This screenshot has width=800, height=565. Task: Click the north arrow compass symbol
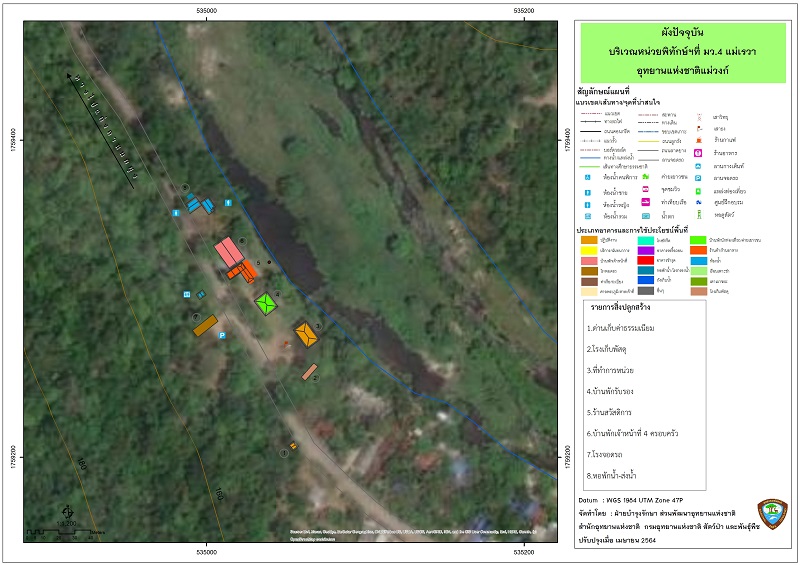pyautogui.click(x=67, y=511)
